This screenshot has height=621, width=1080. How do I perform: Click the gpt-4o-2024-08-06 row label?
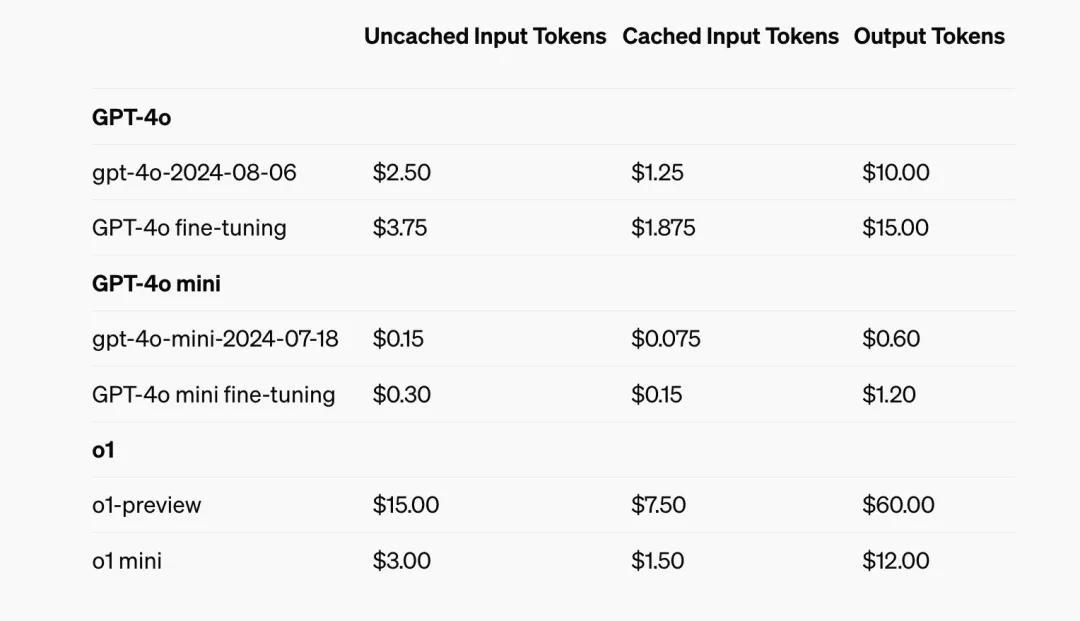[x=194, y=173]
